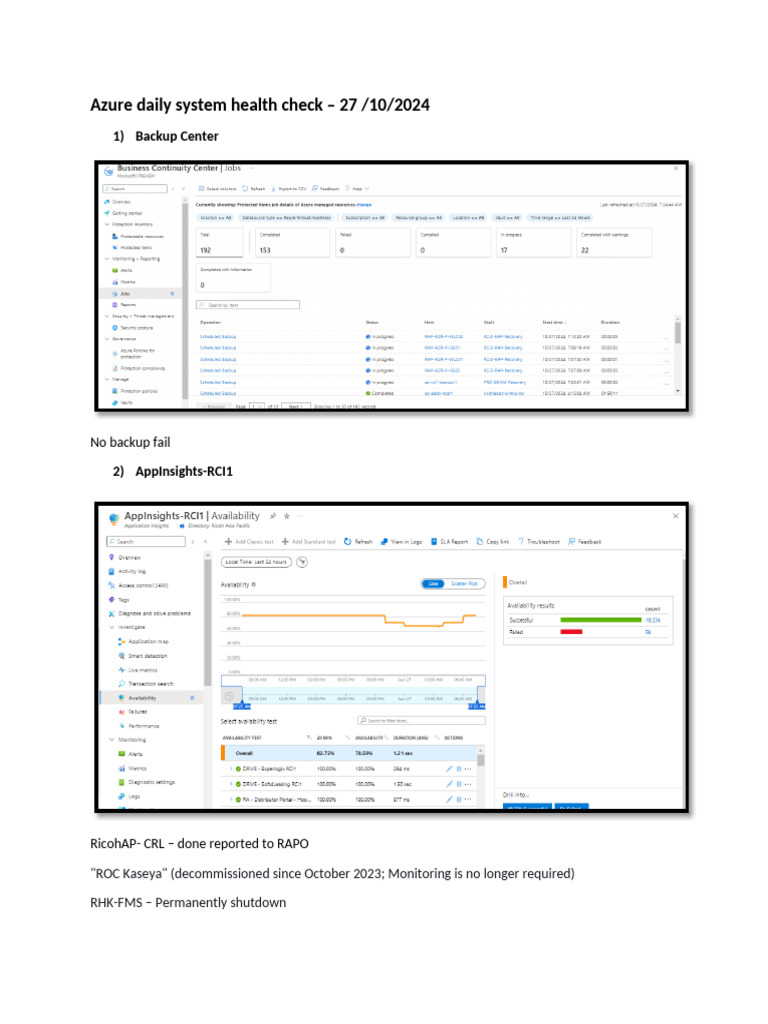
Task: Open Azure Policies for protection
Action: 138,353
